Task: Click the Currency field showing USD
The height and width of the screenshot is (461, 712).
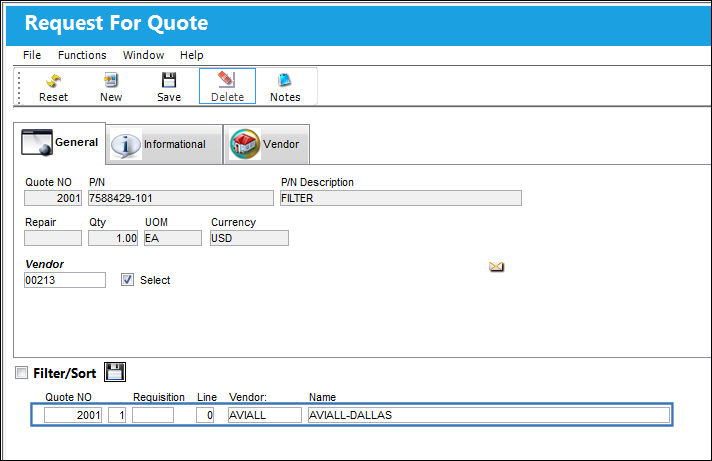Action: coord(249,238)
